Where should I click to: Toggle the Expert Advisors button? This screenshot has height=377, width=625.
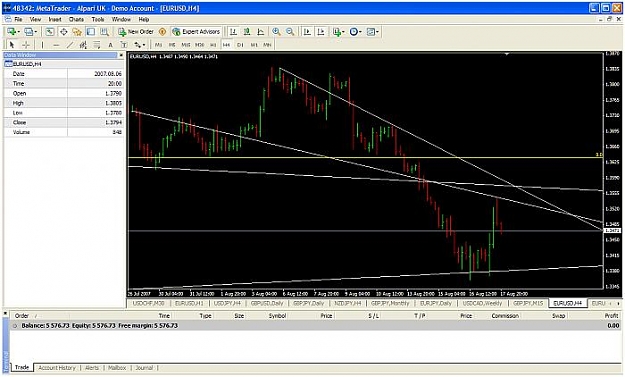coord(196,31)
